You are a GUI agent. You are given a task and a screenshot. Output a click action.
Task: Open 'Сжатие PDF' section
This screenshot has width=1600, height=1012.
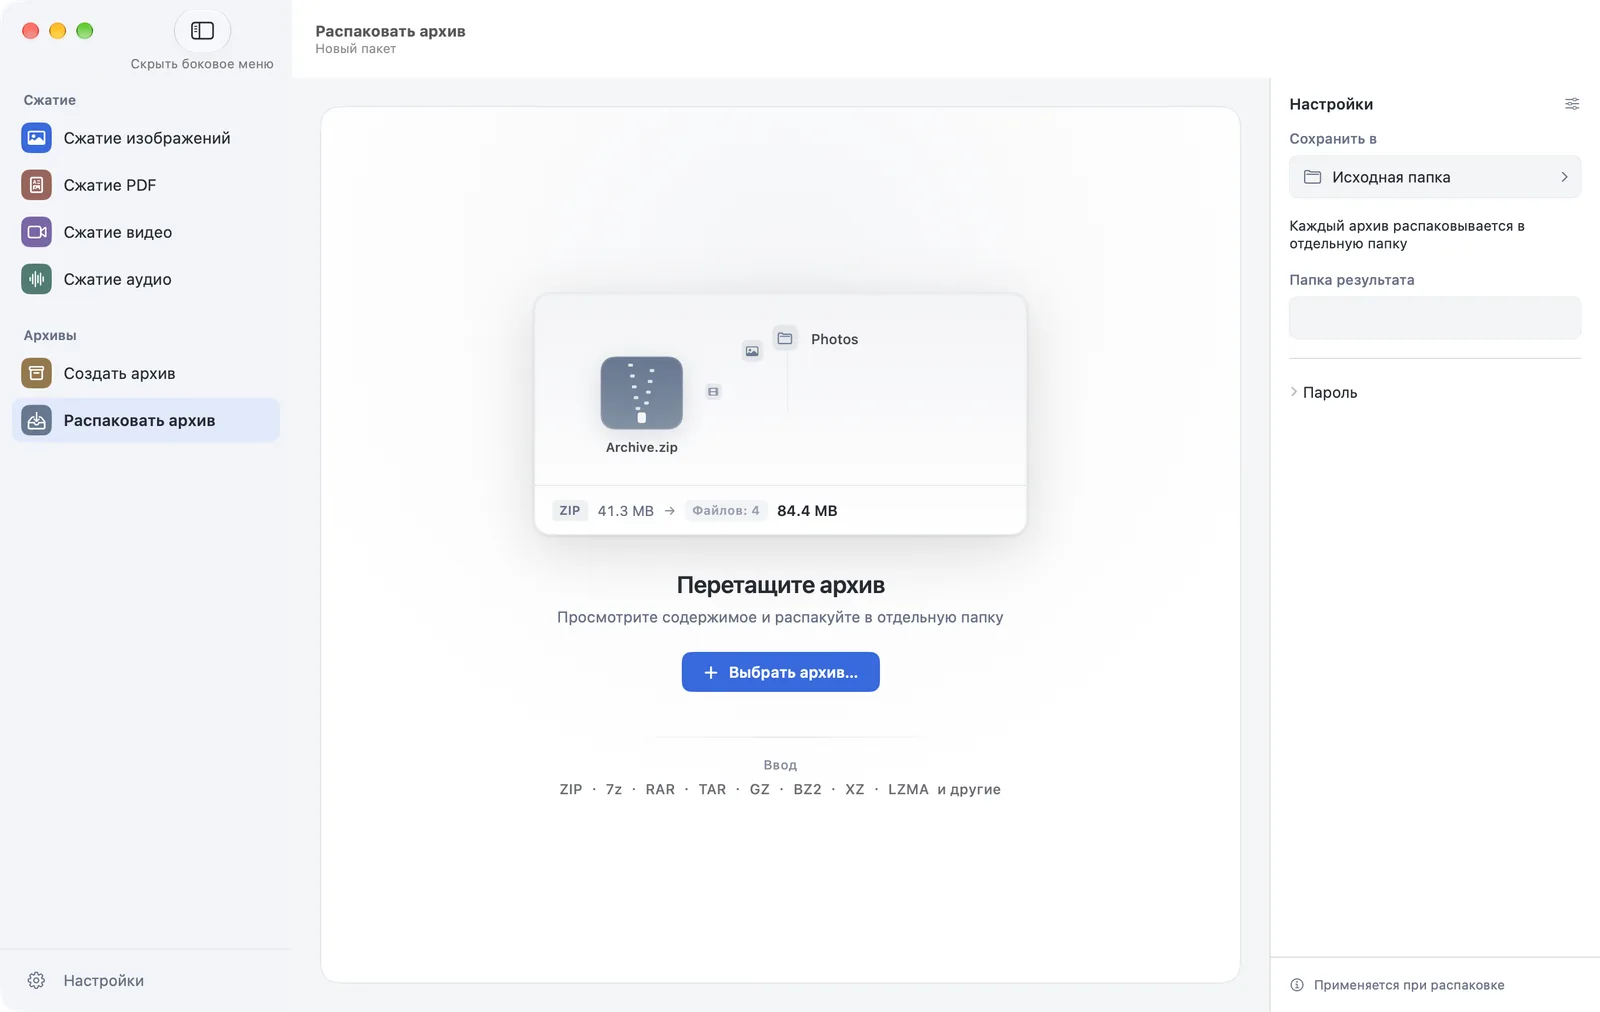click(146, 185)
